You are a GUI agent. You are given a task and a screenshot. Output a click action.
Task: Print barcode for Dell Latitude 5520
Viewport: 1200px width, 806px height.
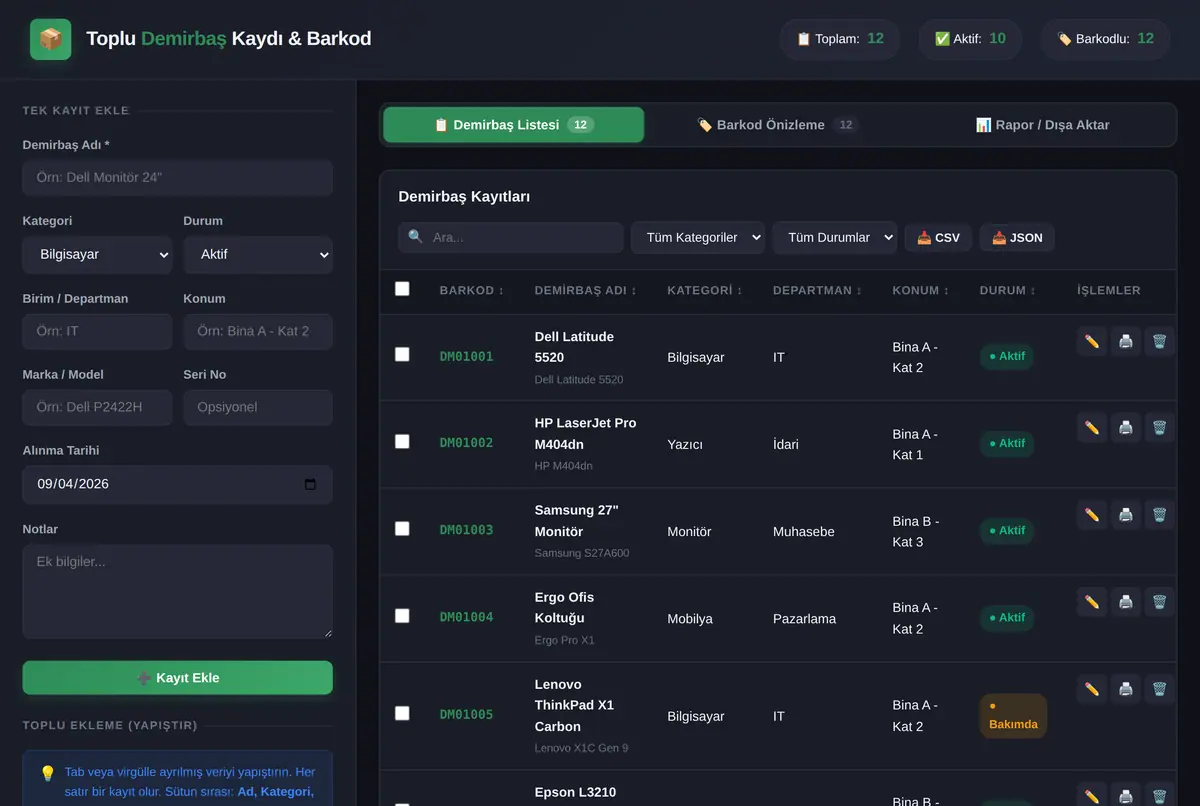[1126, 341]
